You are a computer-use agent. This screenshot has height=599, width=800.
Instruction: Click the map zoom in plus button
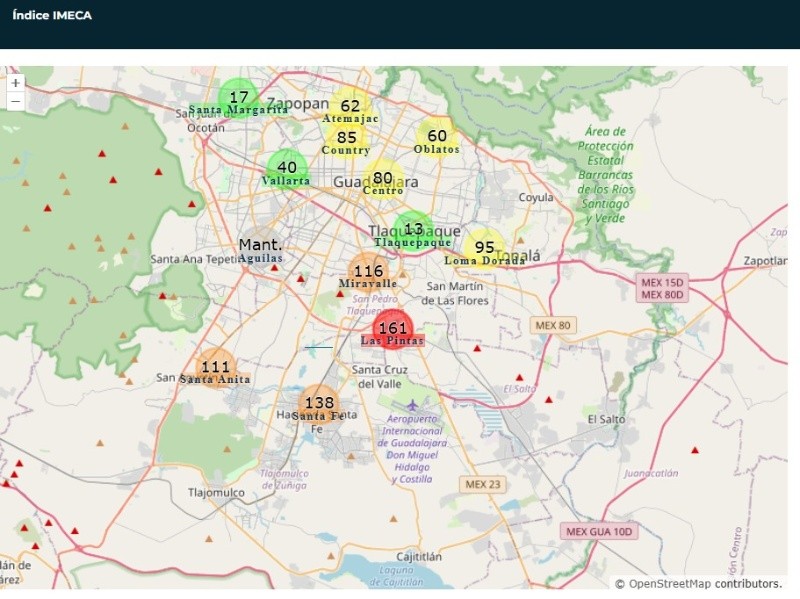click(15, 83)
